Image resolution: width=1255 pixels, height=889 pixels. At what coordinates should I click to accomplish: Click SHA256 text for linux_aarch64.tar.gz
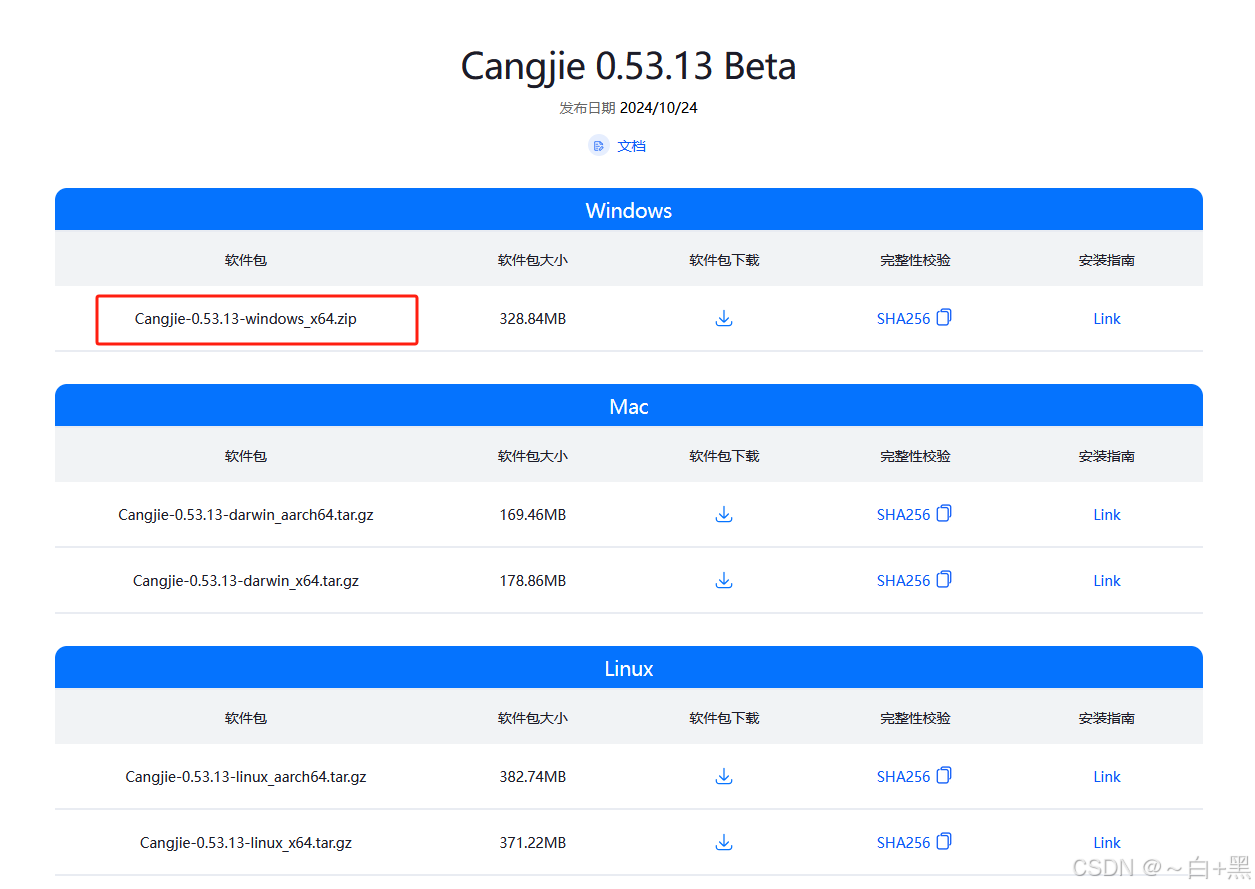(x=903, y=777)
